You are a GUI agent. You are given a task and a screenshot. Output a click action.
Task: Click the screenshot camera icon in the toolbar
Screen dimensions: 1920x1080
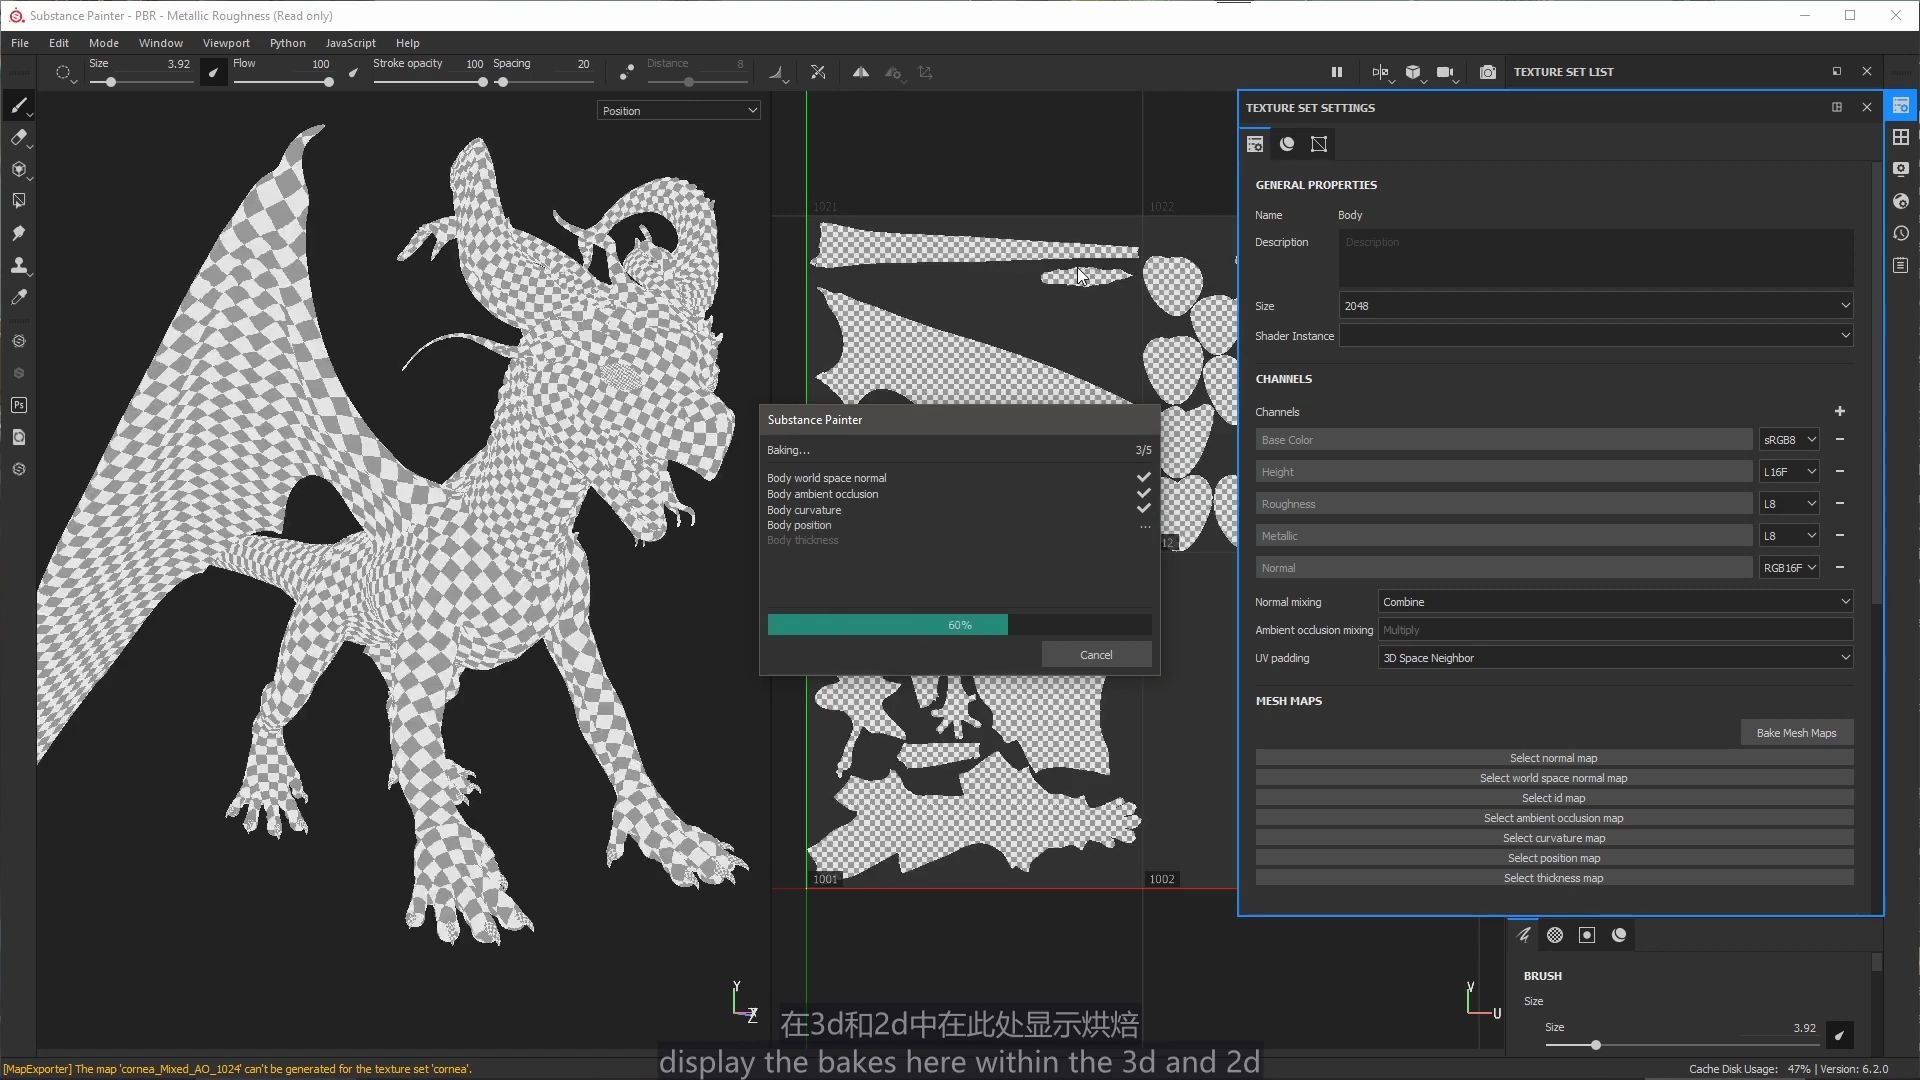click(1487, 72)
